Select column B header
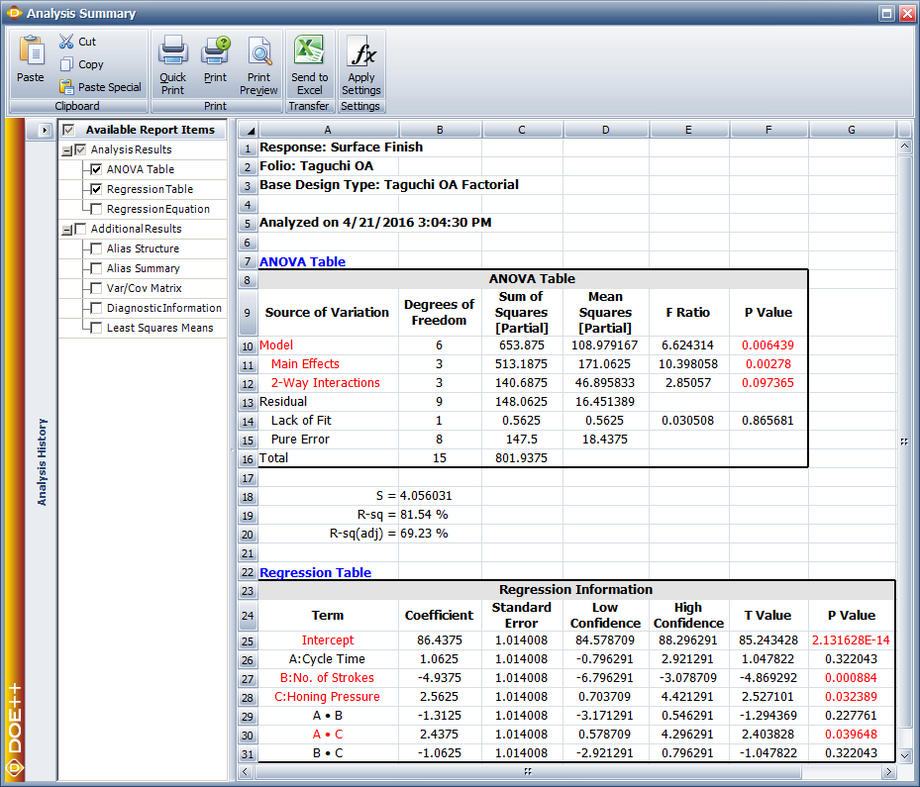 click(x=439, y=130)
